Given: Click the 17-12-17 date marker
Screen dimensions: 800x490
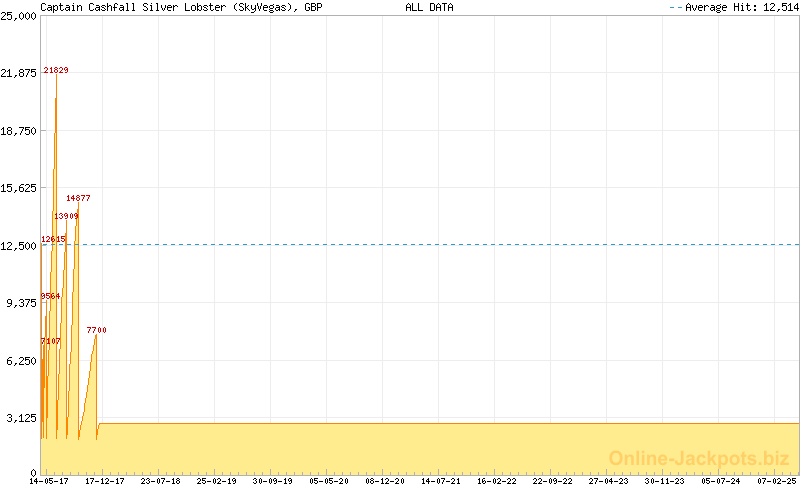Looking at the screenshot, I should point(104,481).
